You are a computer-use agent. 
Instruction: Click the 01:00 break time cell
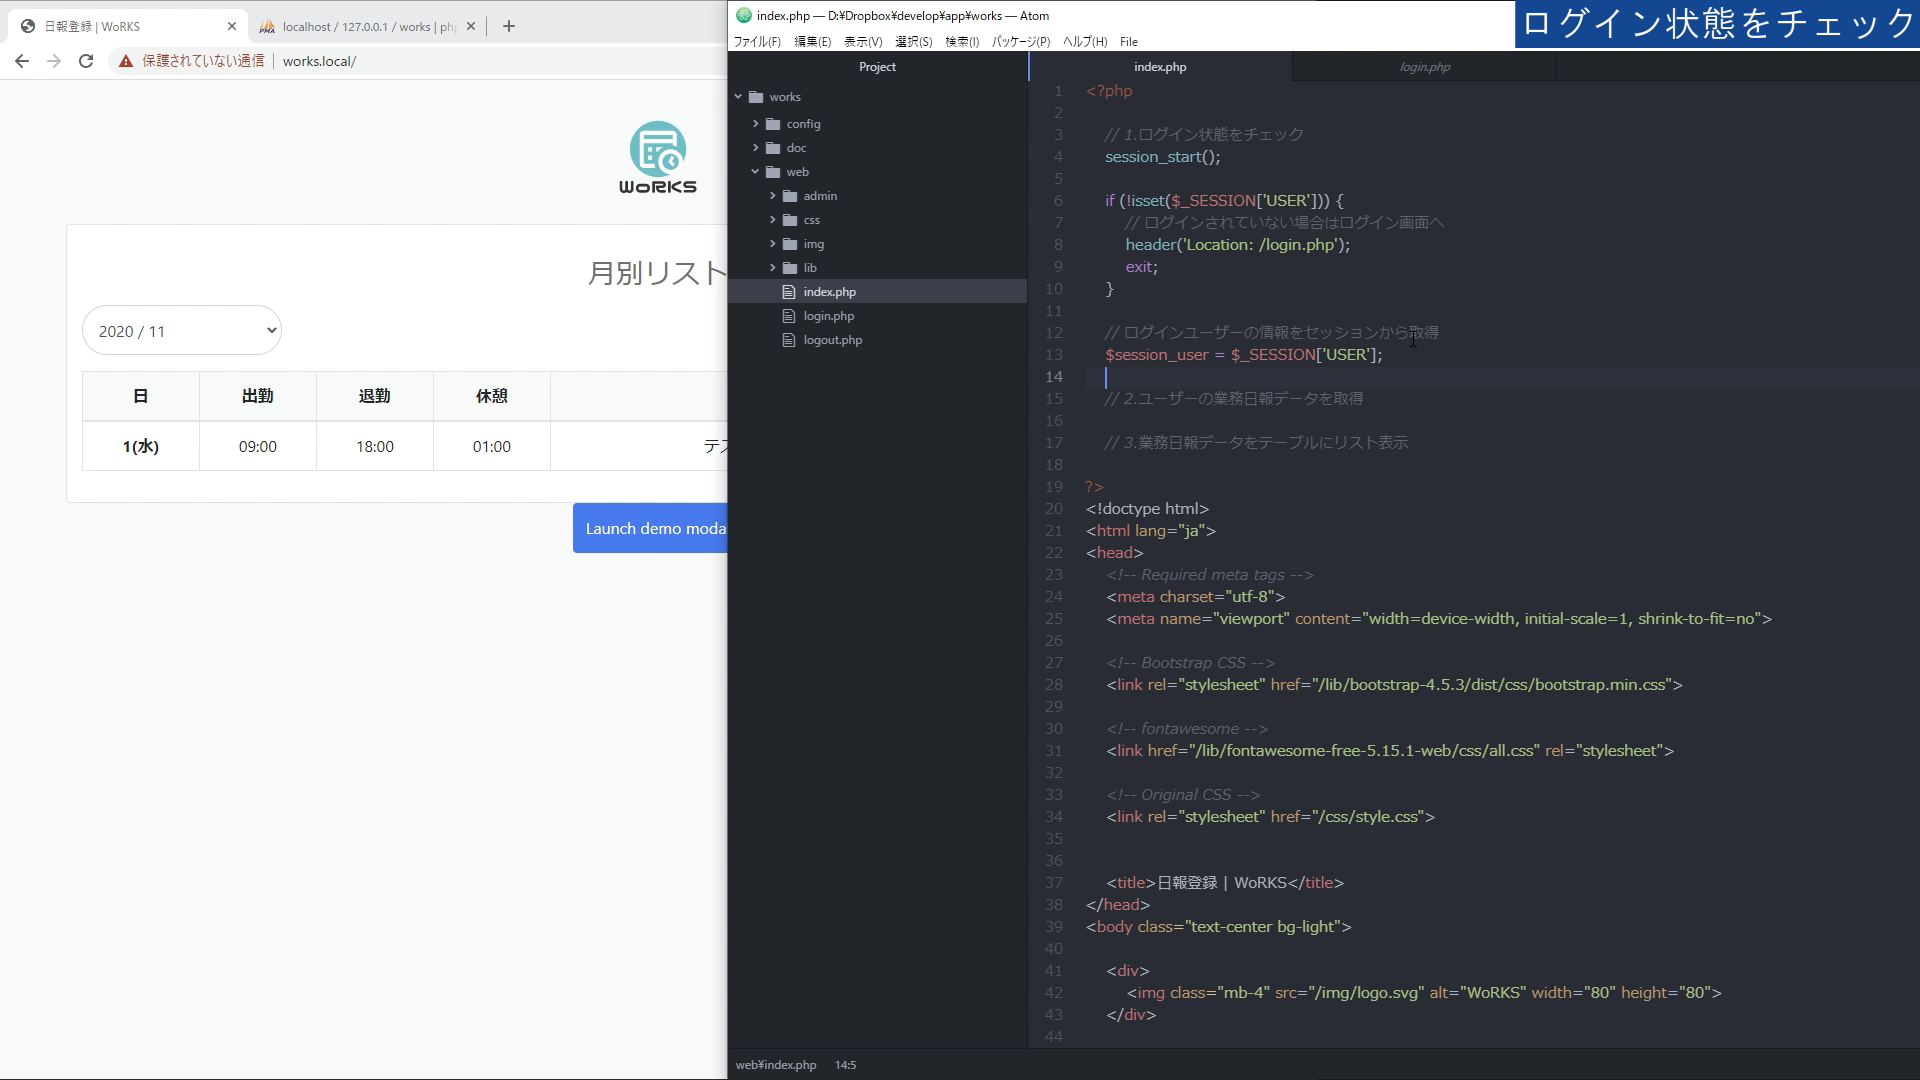492,446
